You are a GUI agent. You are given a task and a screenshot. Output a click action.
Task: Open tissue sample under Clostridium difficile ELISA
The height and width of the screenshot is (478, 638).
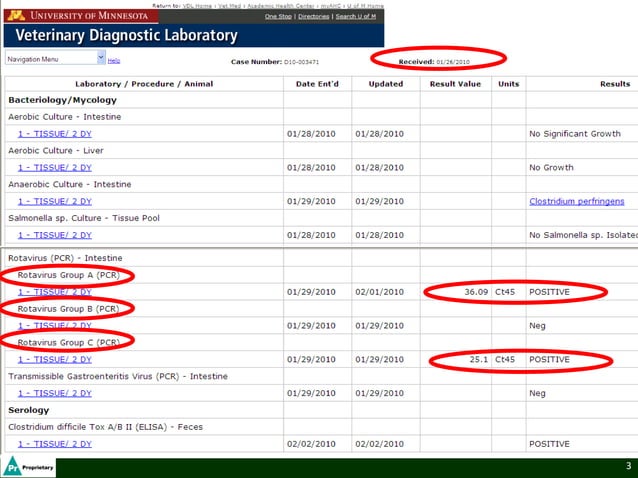pyautogui.click(x=55, y=443)
